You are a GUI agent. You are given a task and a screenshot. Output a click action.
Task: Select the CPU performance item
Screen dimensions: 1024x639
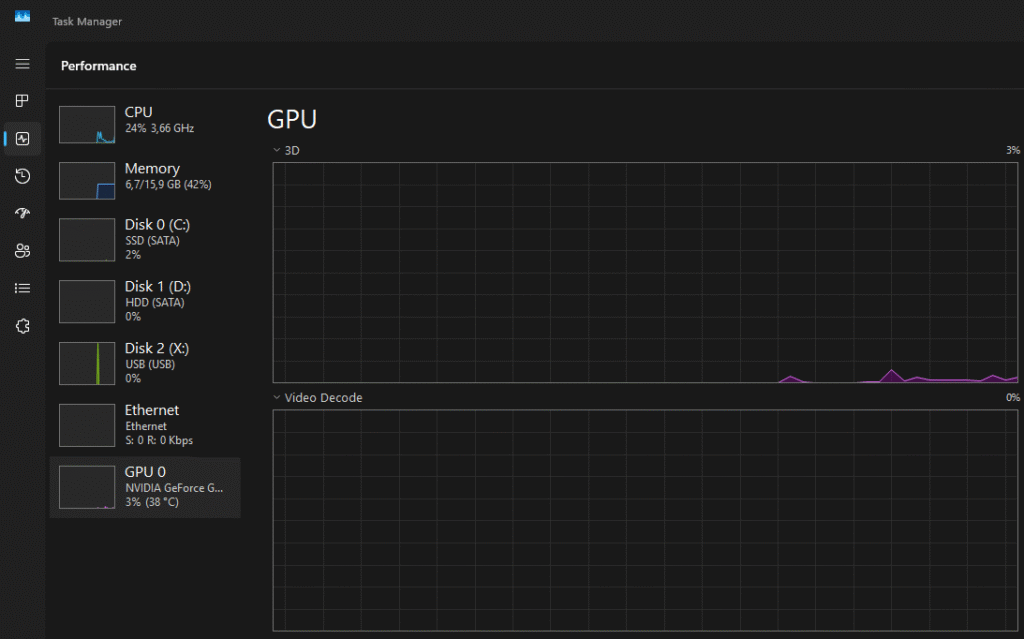coord(145,124)
